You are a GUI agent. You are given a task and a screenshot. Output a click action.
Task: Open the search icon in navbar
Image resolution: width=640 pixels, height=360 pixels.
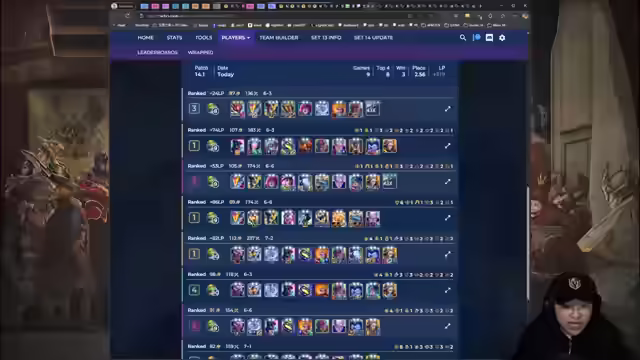tap(462, 38)
